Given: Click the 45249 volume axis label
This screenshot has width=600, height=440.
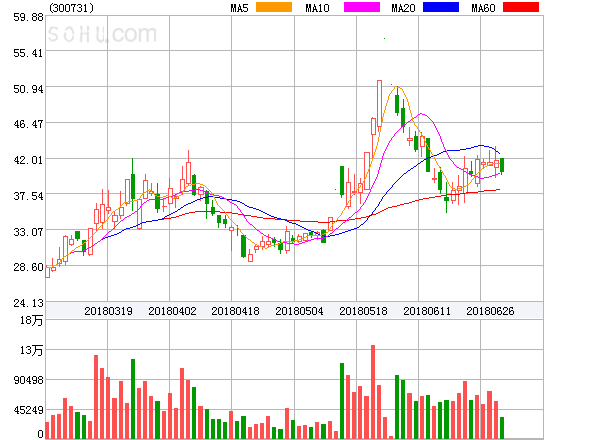Looking at the screenshot, I should [x=28, y=410].
